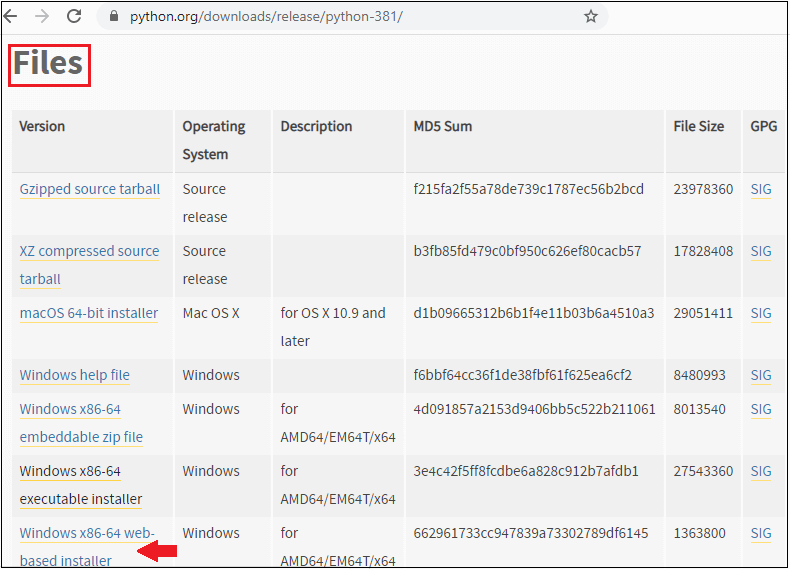
Task: Click the padlock site security icon
Action: click(x=114, y=16)
